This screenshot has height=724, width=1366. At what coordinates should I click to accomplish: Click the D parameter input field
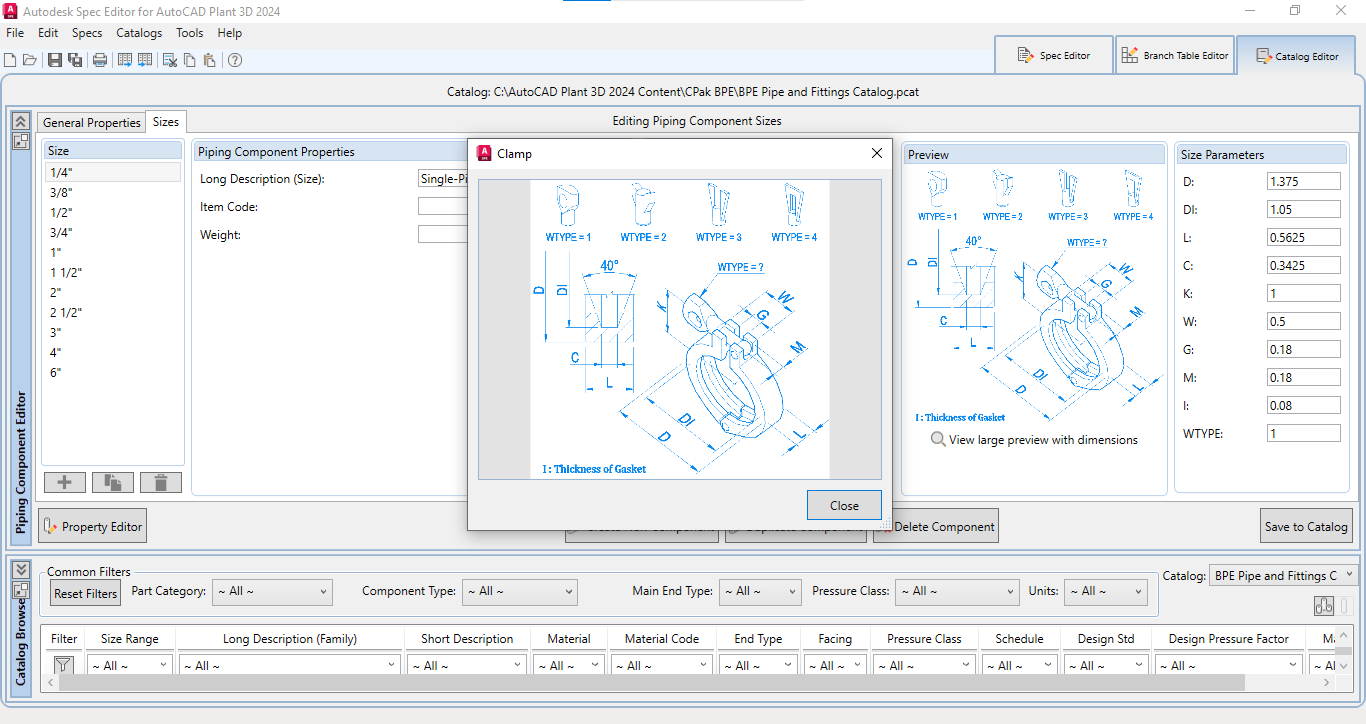click(x=1303, y=181)
